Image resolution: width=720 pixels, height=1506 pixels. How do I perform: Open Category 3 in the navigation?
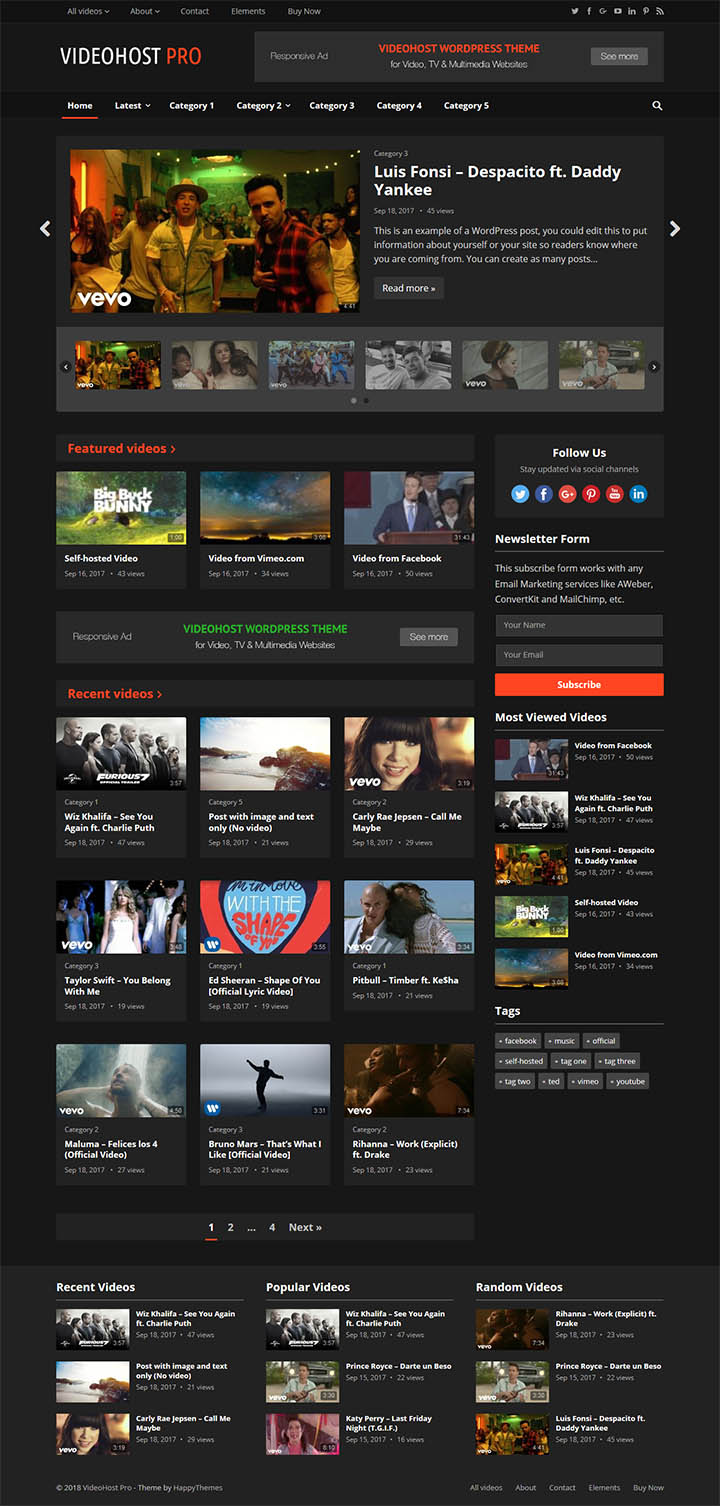point(332,105)
